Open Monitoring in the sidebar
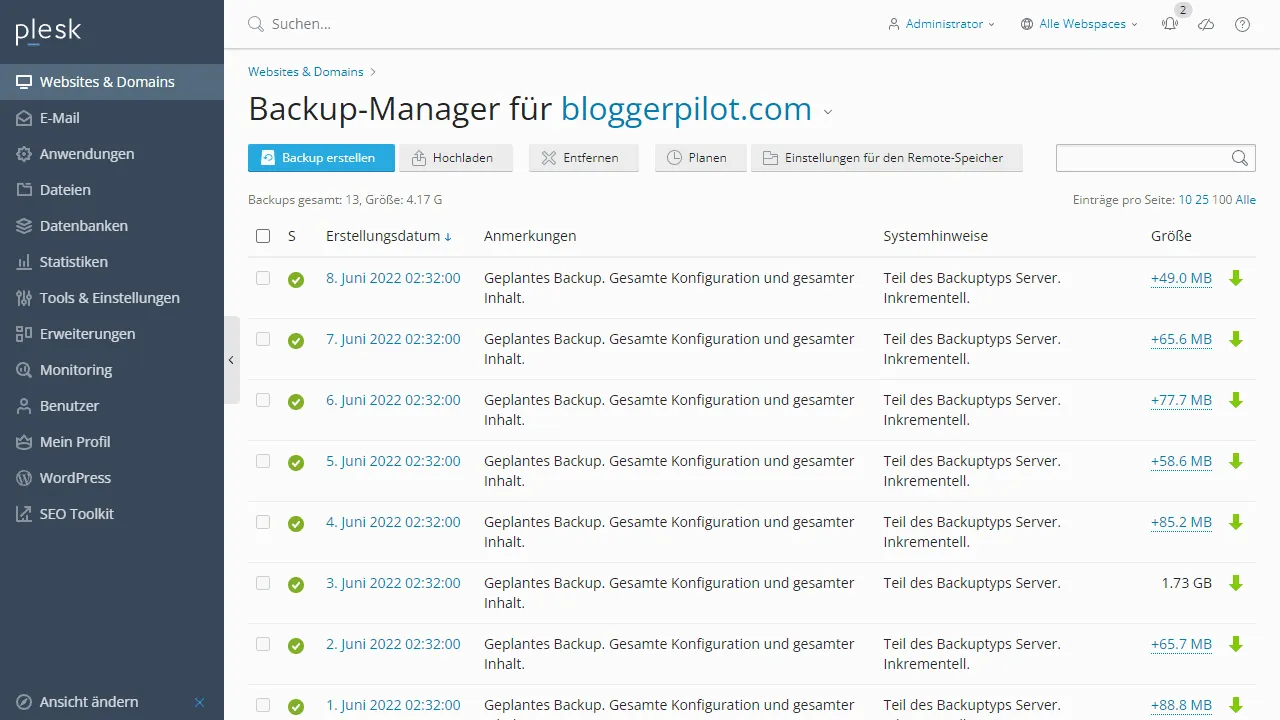 (112, 370)
